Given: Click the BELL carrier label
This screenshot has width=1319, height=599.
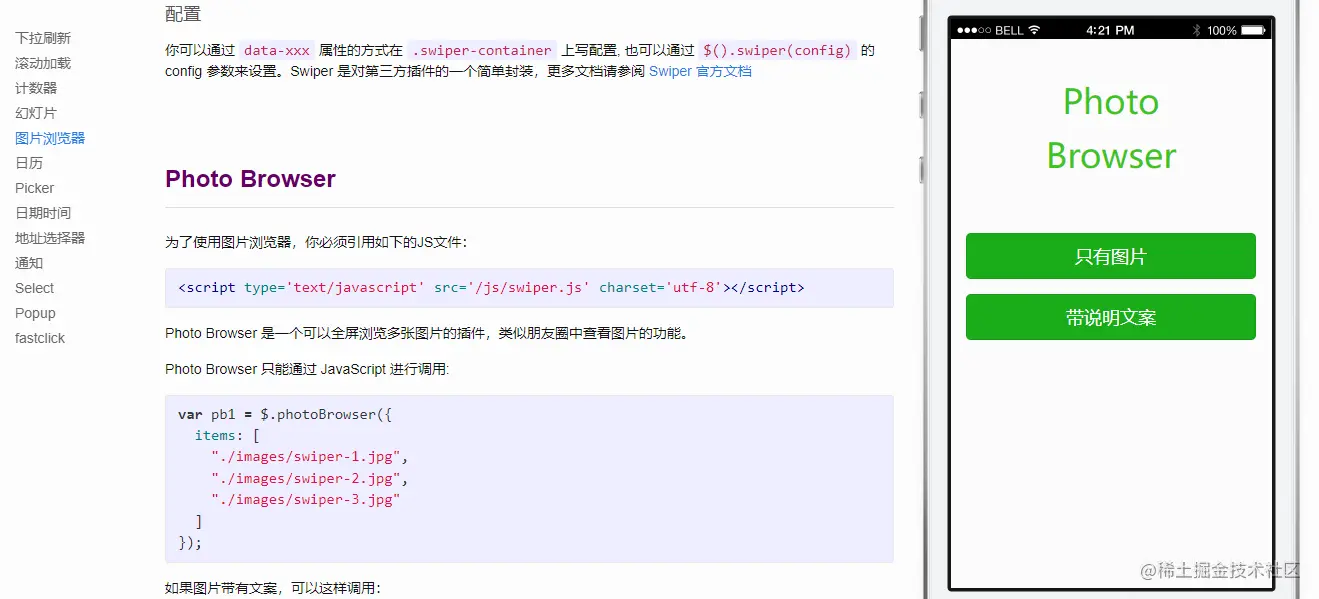Looking at the screenshot, I should click(1009, 30).
